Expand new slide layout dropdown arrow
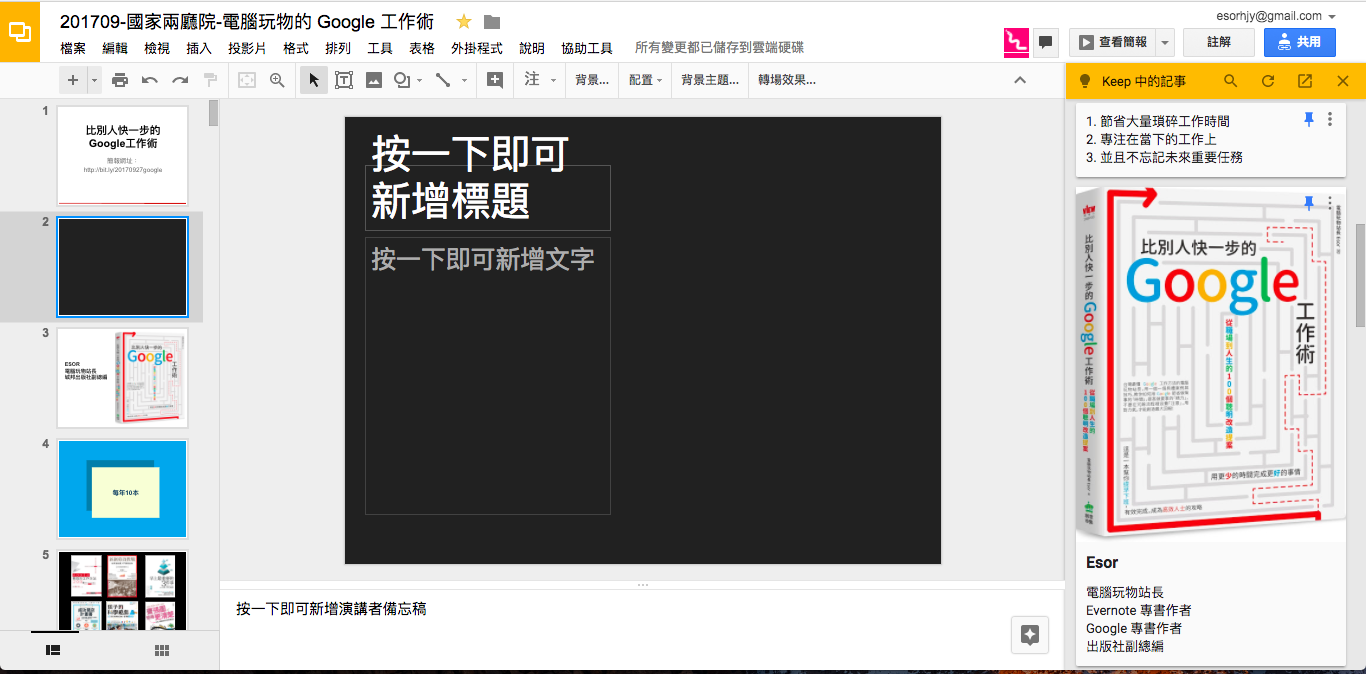The height and width of the screenshot is (674, 1366). pos(94,80)
